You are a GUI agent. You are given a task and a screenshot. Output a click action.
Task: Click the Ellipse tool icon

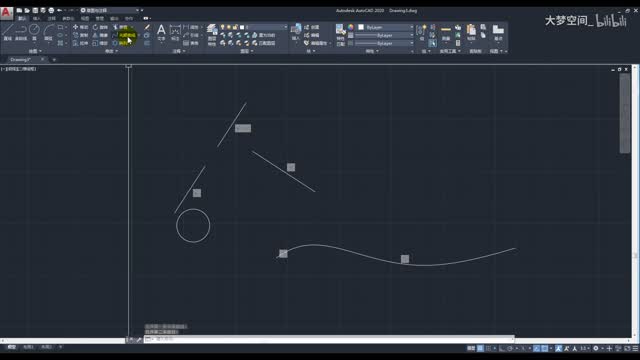(60, 35)
